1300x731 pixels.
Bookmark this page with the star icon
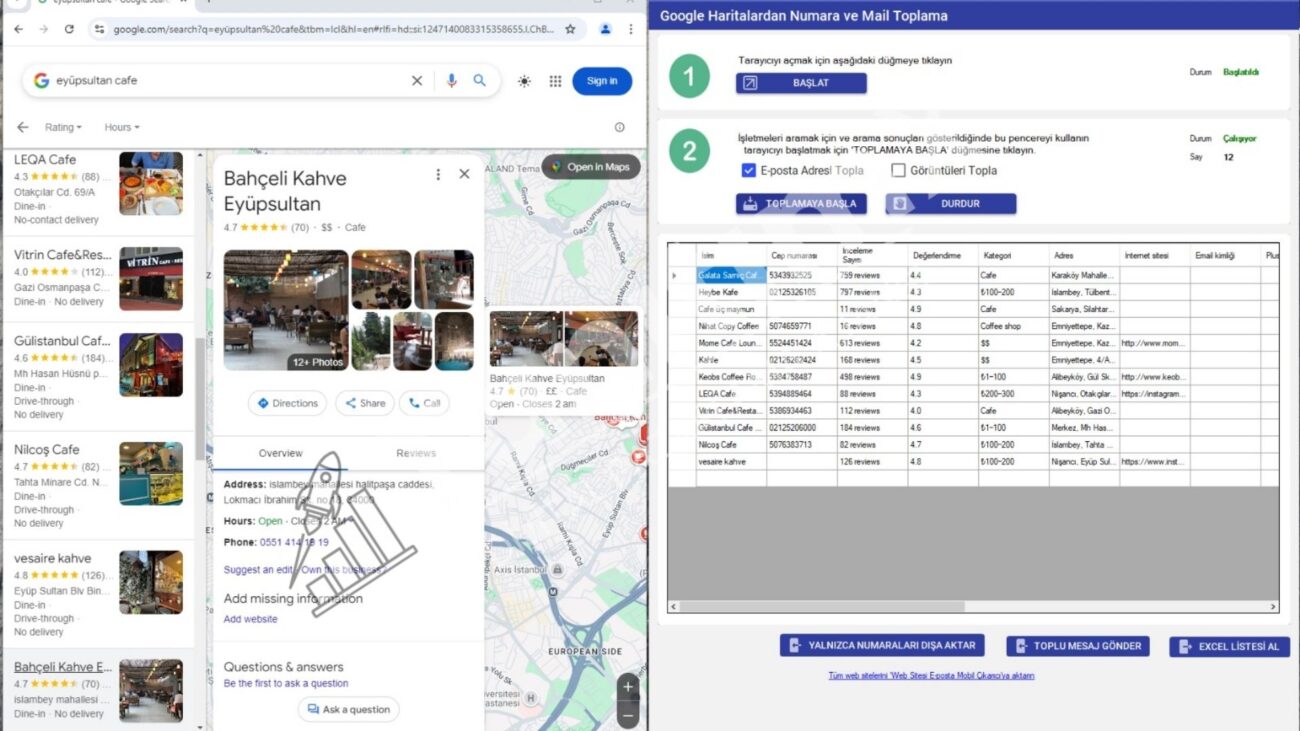pyautogui.click(x=570, y=29)
